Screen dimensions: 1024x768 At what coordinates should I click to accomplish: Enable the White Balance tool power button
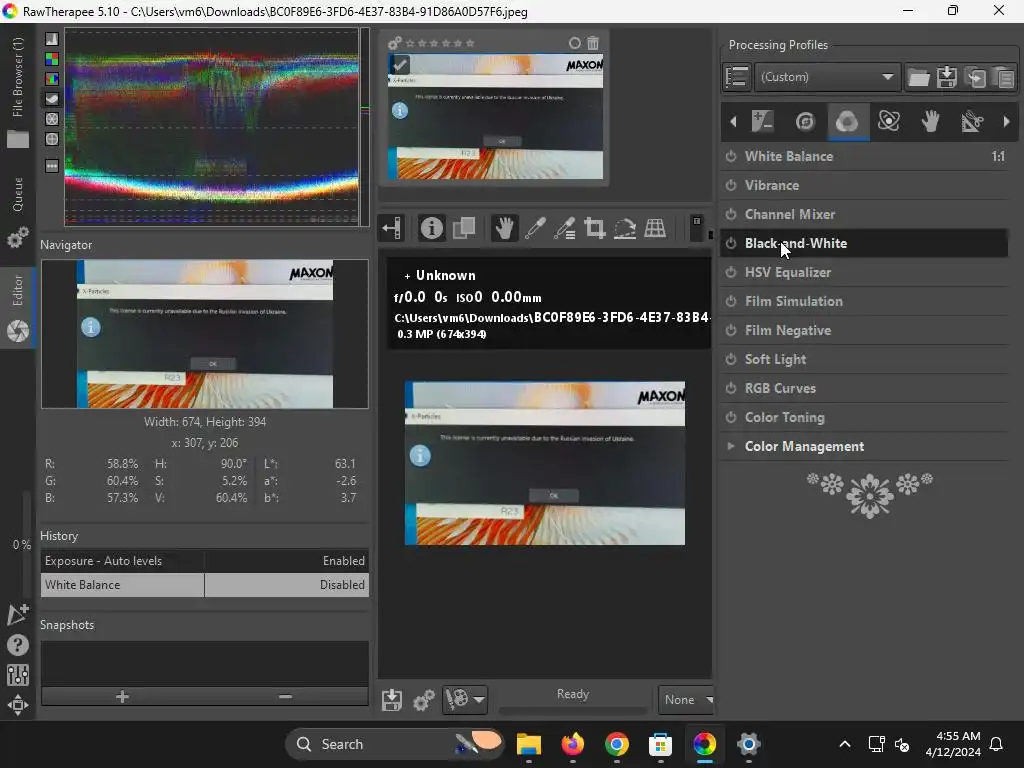tap(731, 156)
